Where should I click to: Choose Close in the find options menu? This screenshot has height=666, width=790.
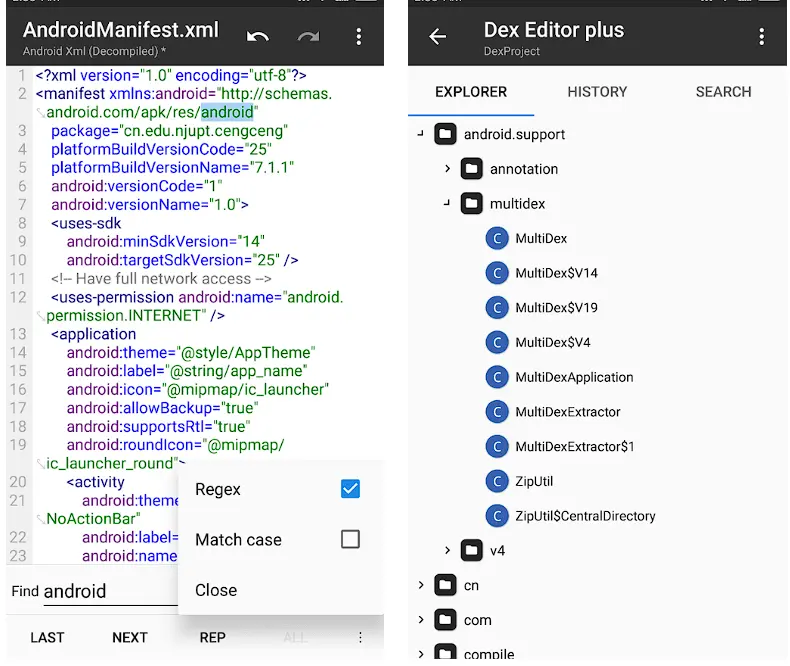216,590
